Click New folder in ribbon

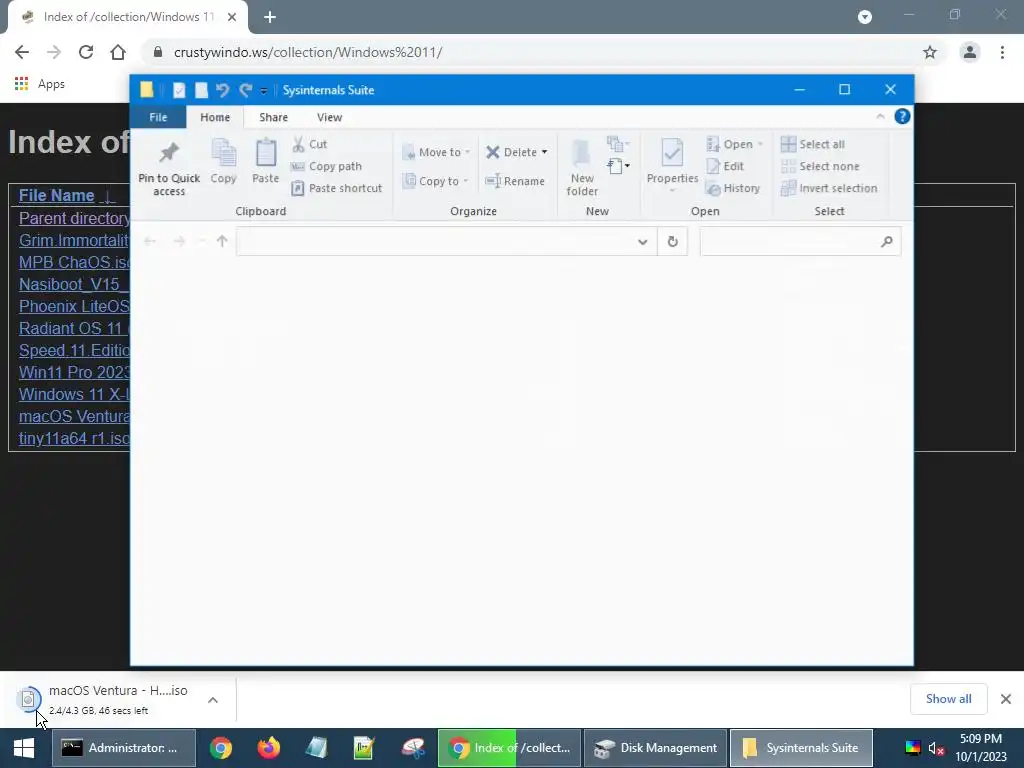(581, 167)
